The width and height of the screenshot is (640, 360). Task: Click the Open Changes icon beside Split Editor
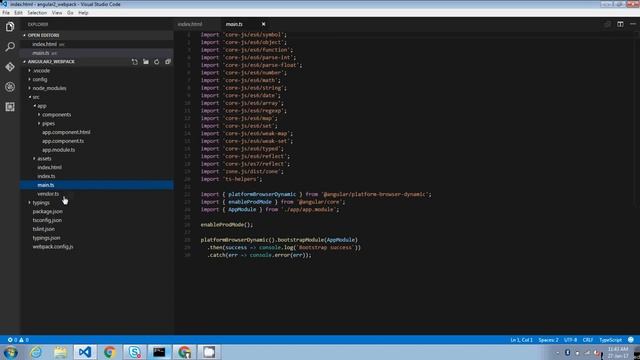tap(607, 24)
